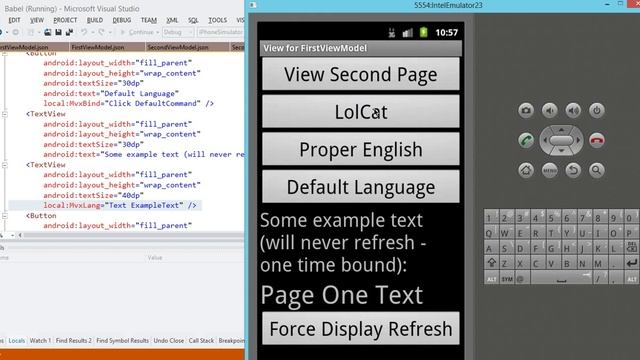Screen dimensions: 640x360
Task: Switch to the Watch 1 tab
Action: coord(40,340)
